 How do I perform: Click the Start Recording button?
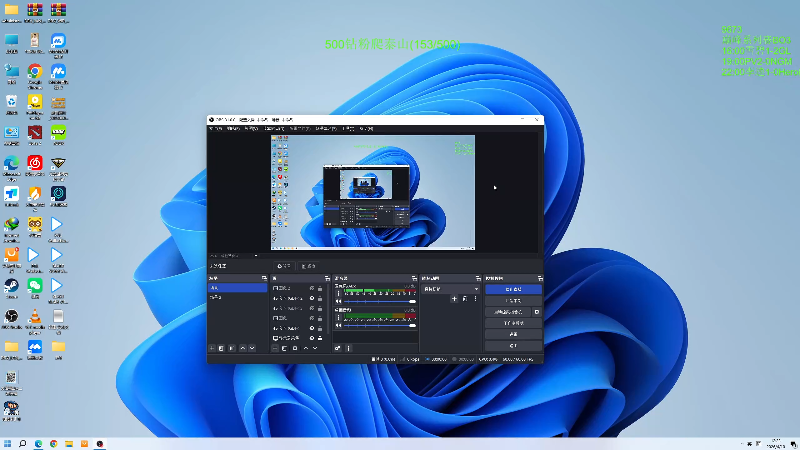pos(513,301)
